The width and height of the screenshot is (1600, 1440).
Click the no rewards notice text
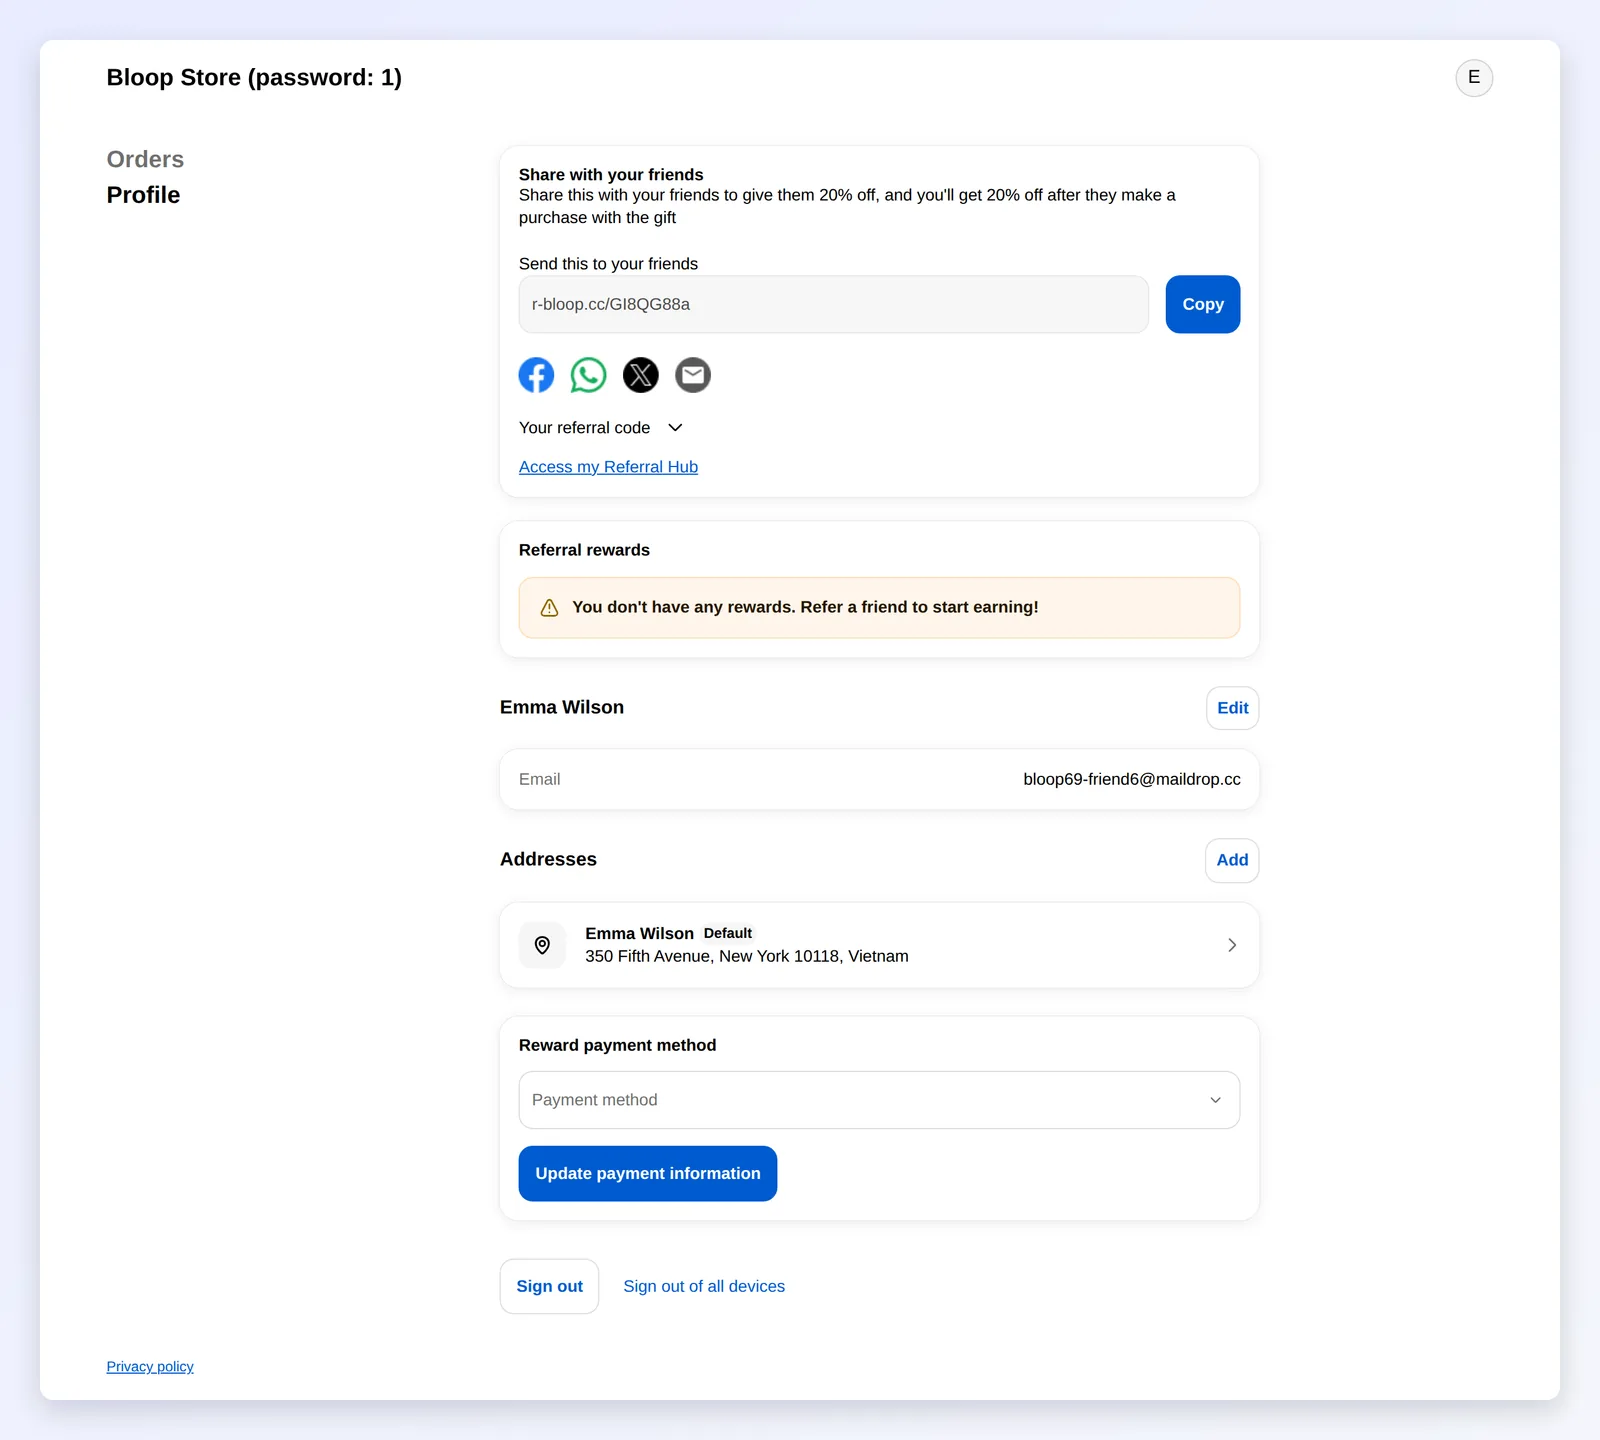click(x=805, y=607)
